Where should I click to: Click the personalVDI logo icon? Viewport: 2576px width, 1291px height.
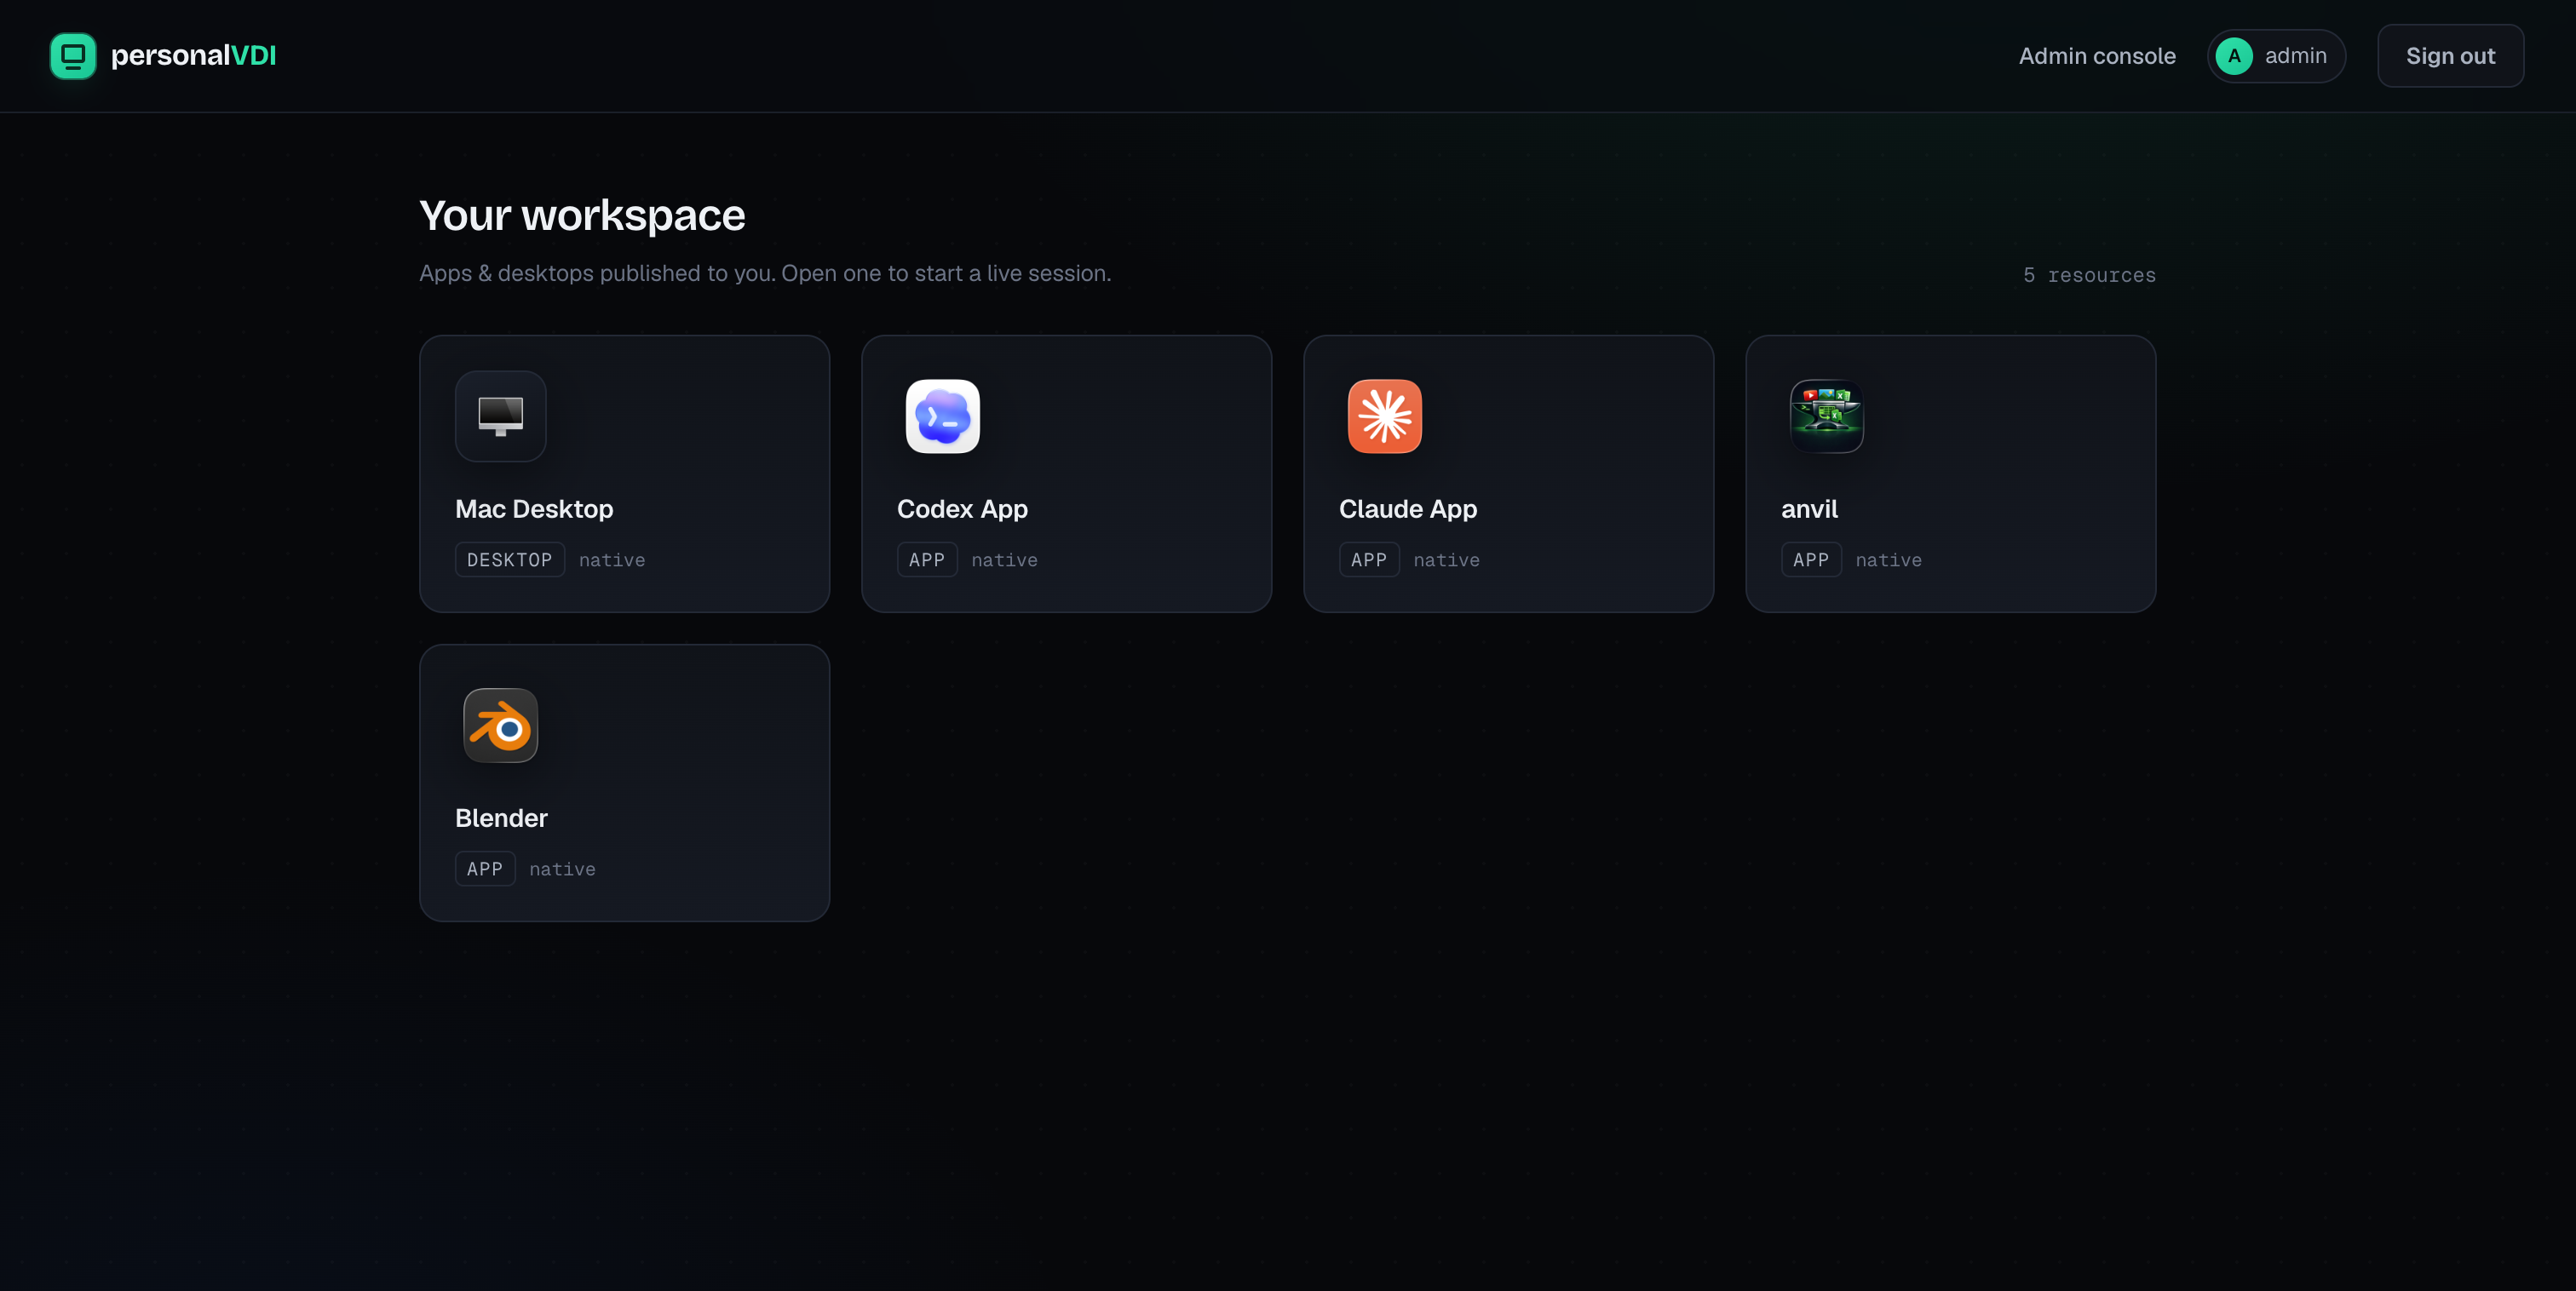click(73, 56)
